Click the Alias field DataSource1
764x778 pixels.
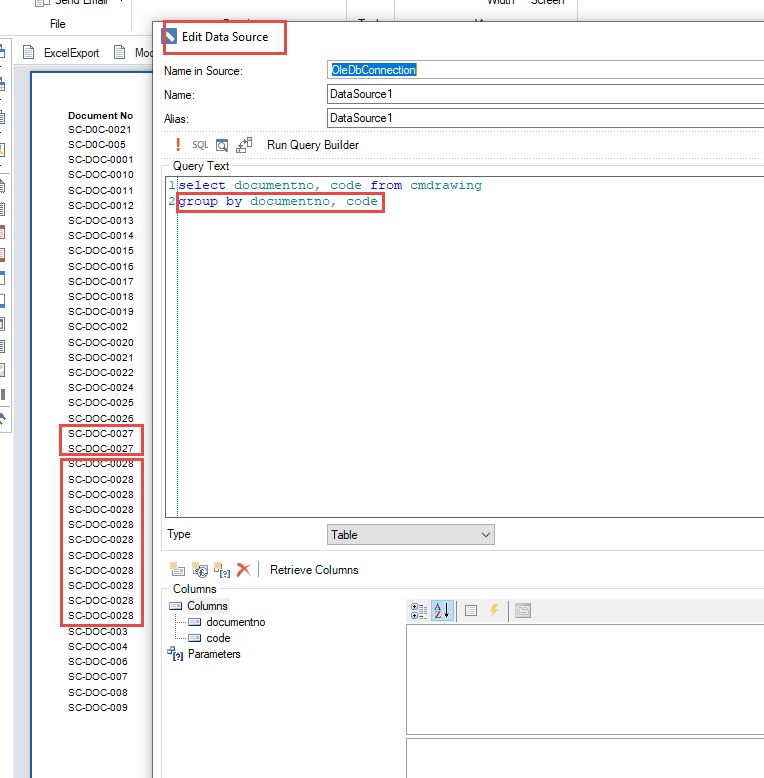coord(545,118)
